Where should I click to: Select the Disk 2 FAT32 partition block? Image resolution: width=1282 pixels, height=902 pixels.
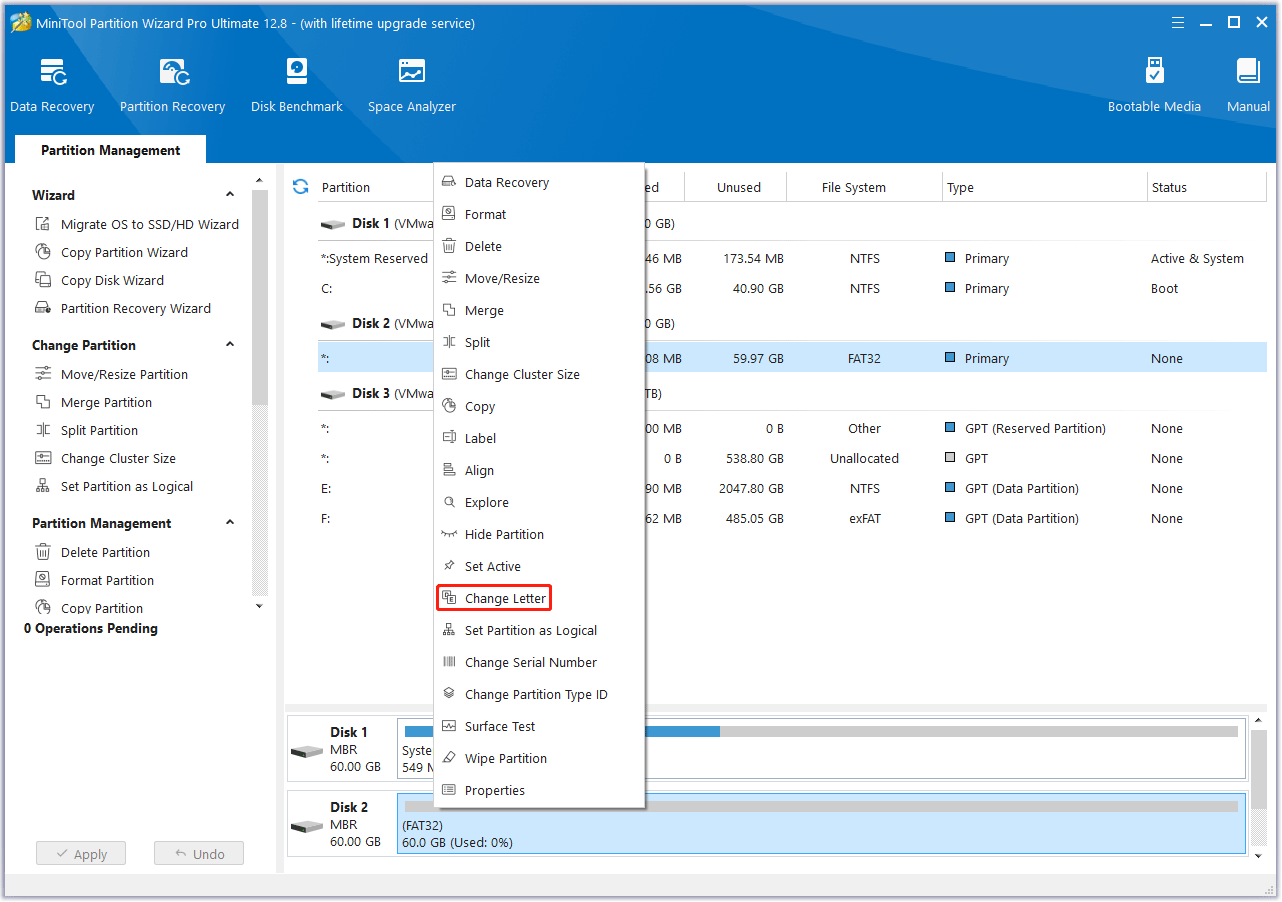822,825
